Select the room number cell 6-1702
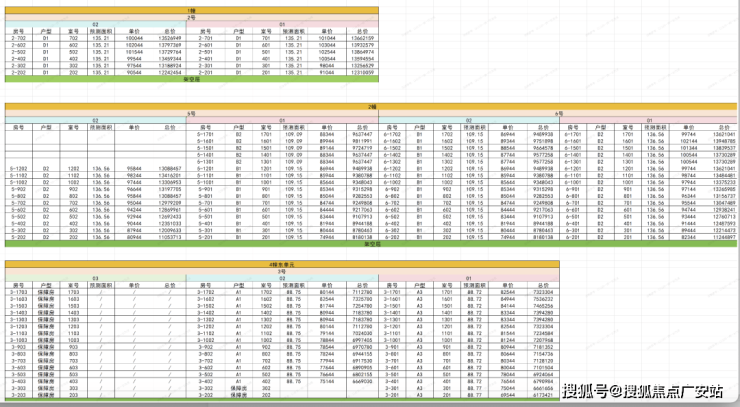 (x=392, y=135)
